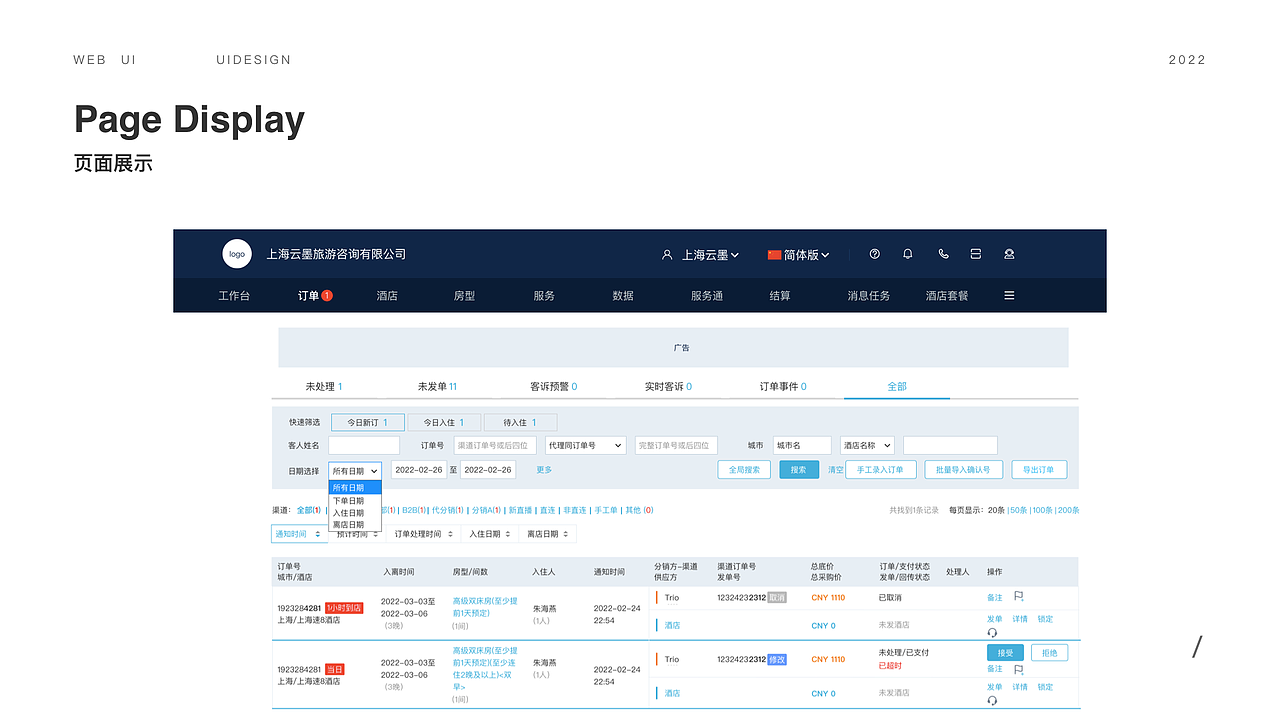Viewport: 1280px width, 720px height.
Task: Click the flag icon in 当日 order row
Action: pos(1019,669)
